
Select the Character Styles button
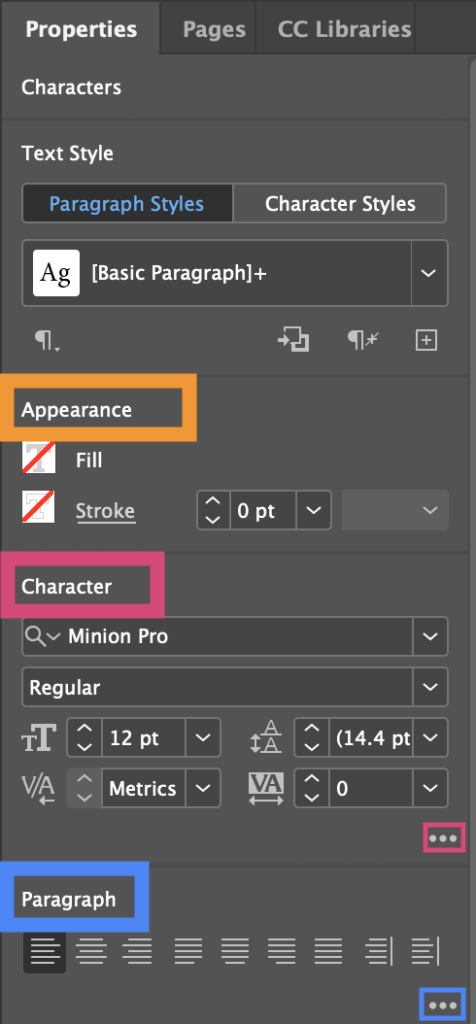tap(340, 204)
